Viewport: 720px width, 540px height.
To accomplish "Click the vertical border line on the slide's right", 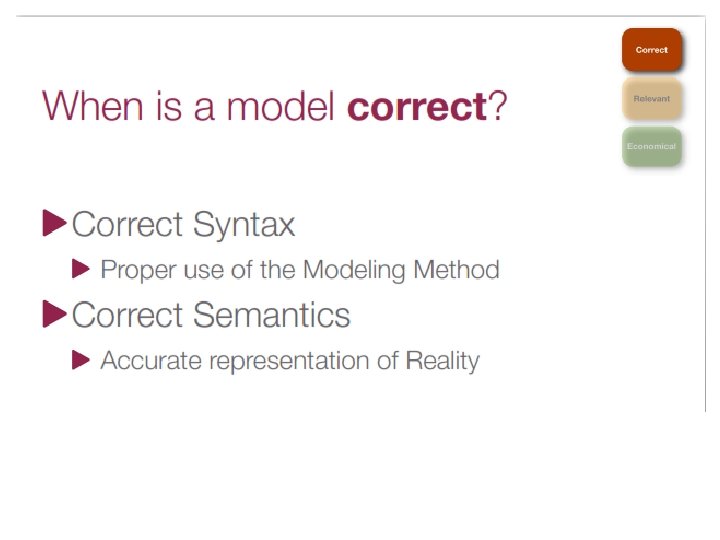I will click(705, 214).
